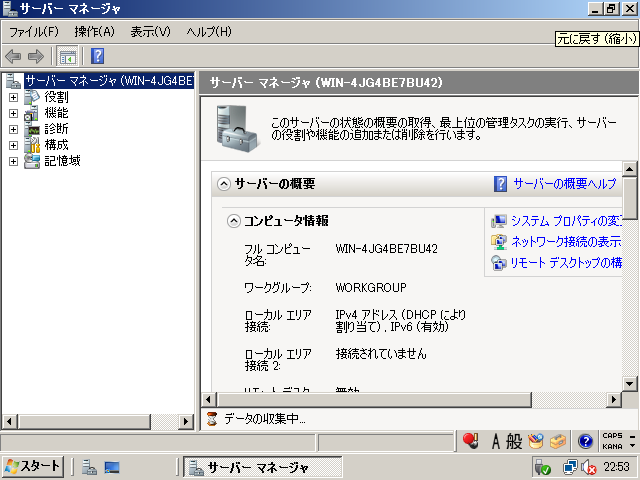Click the IME red ball icon
The image size is (640, 480).
[x=470, y=441]
